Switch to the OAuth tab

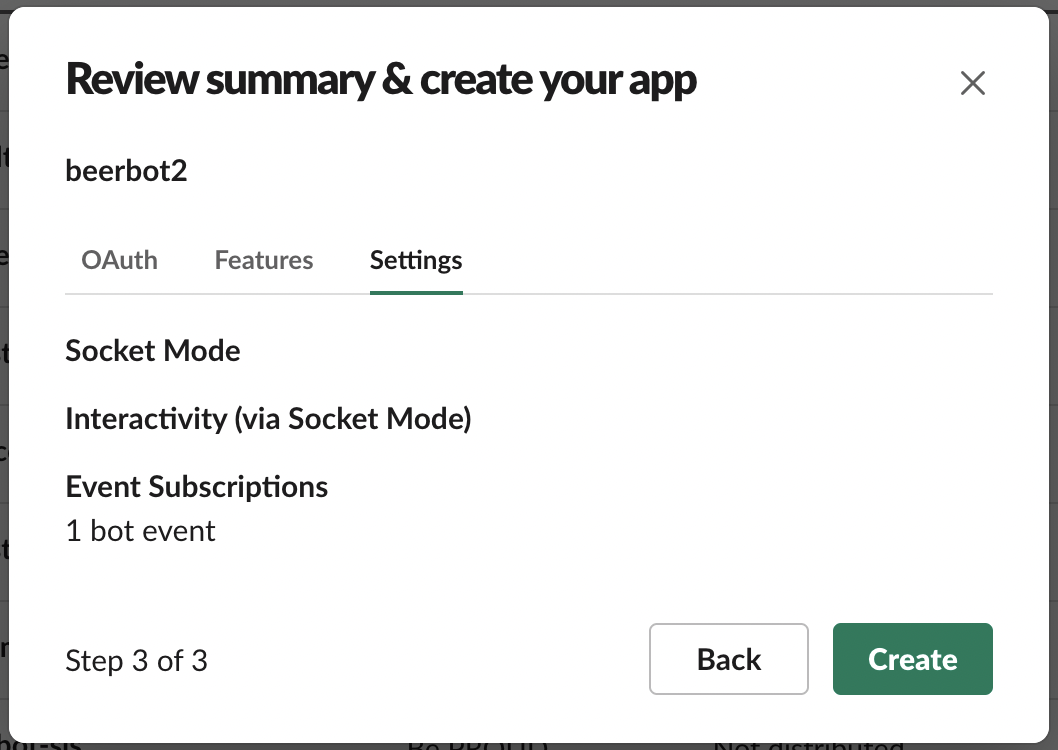tap(119, 260)
